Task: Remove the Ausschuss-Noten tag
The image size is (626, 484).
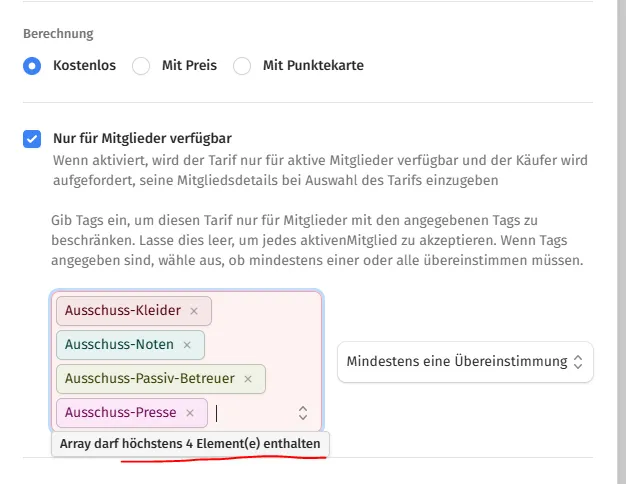Action: [x=187, y=345]
